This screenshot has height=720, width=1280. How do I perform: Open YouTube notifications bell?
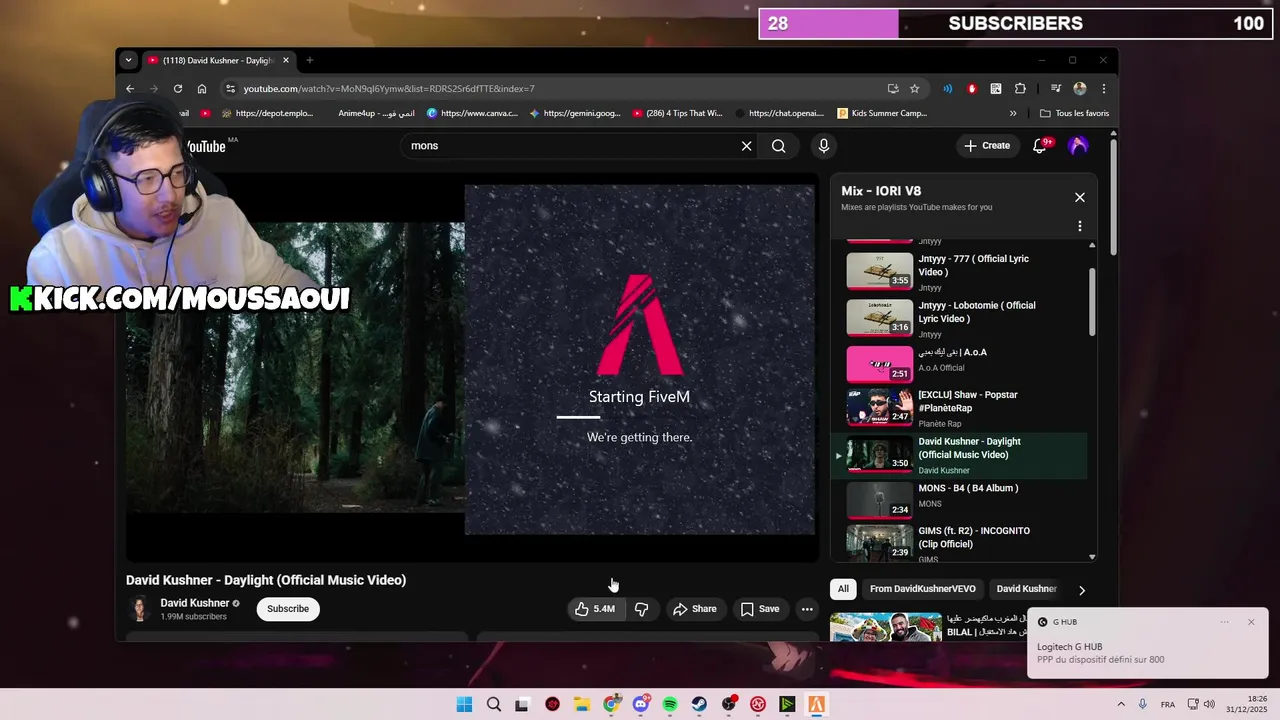pyautogui.click(x=1040, y=146)
